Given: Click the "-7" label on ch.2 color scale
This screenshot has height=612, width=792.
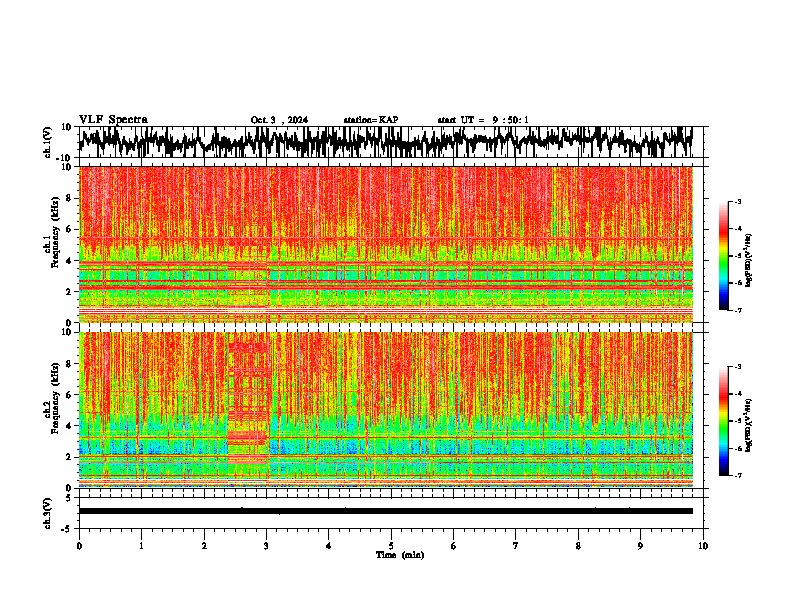Looking at the screenshot, I should click(x=738, y=476).
